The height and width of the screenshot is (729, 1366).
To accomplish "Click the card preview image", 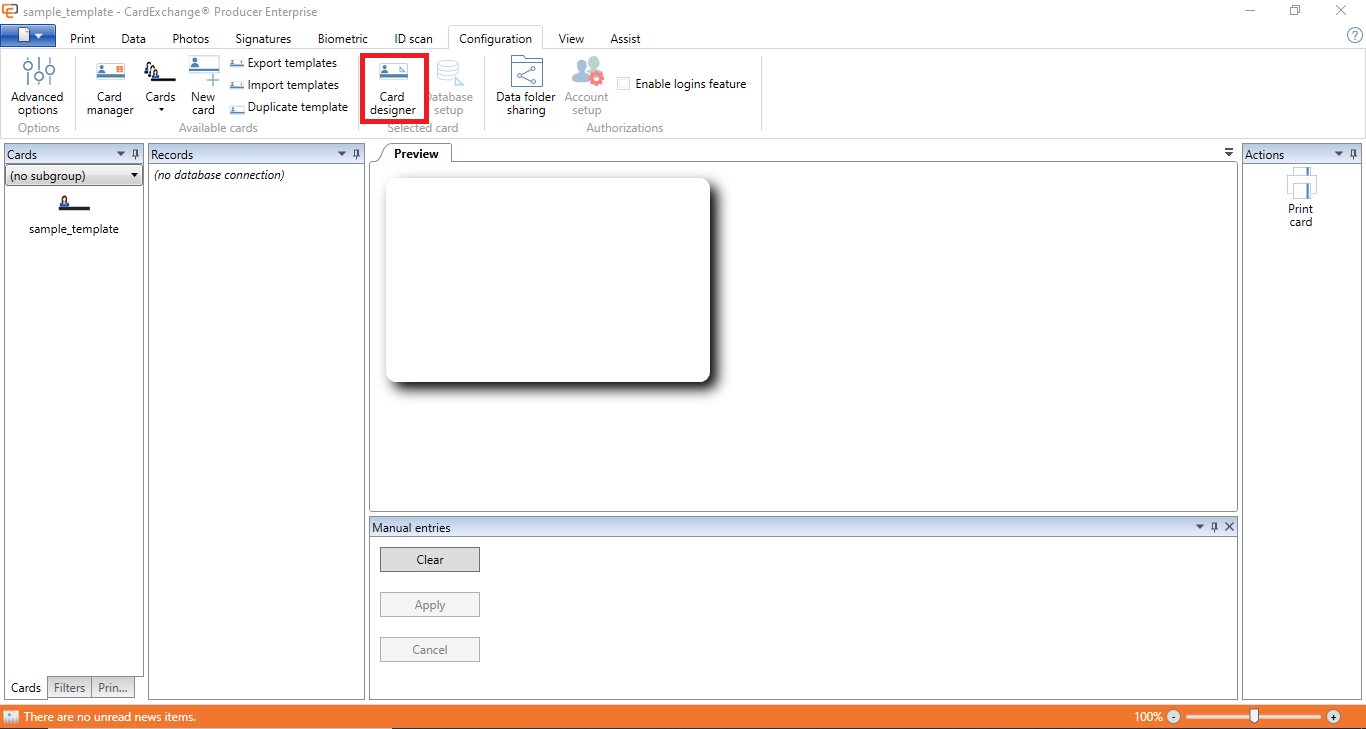I will click(548, 280).
